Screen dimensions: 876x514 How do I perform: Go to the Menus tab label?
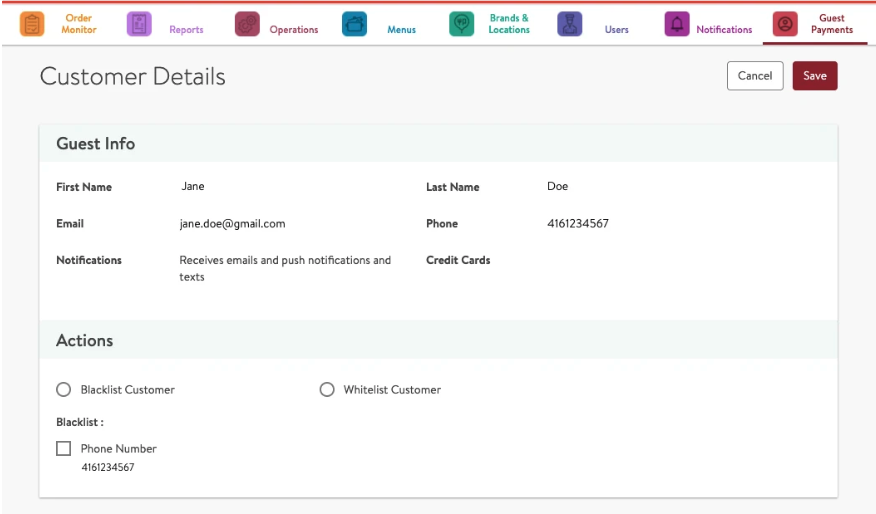pos(401,30)
